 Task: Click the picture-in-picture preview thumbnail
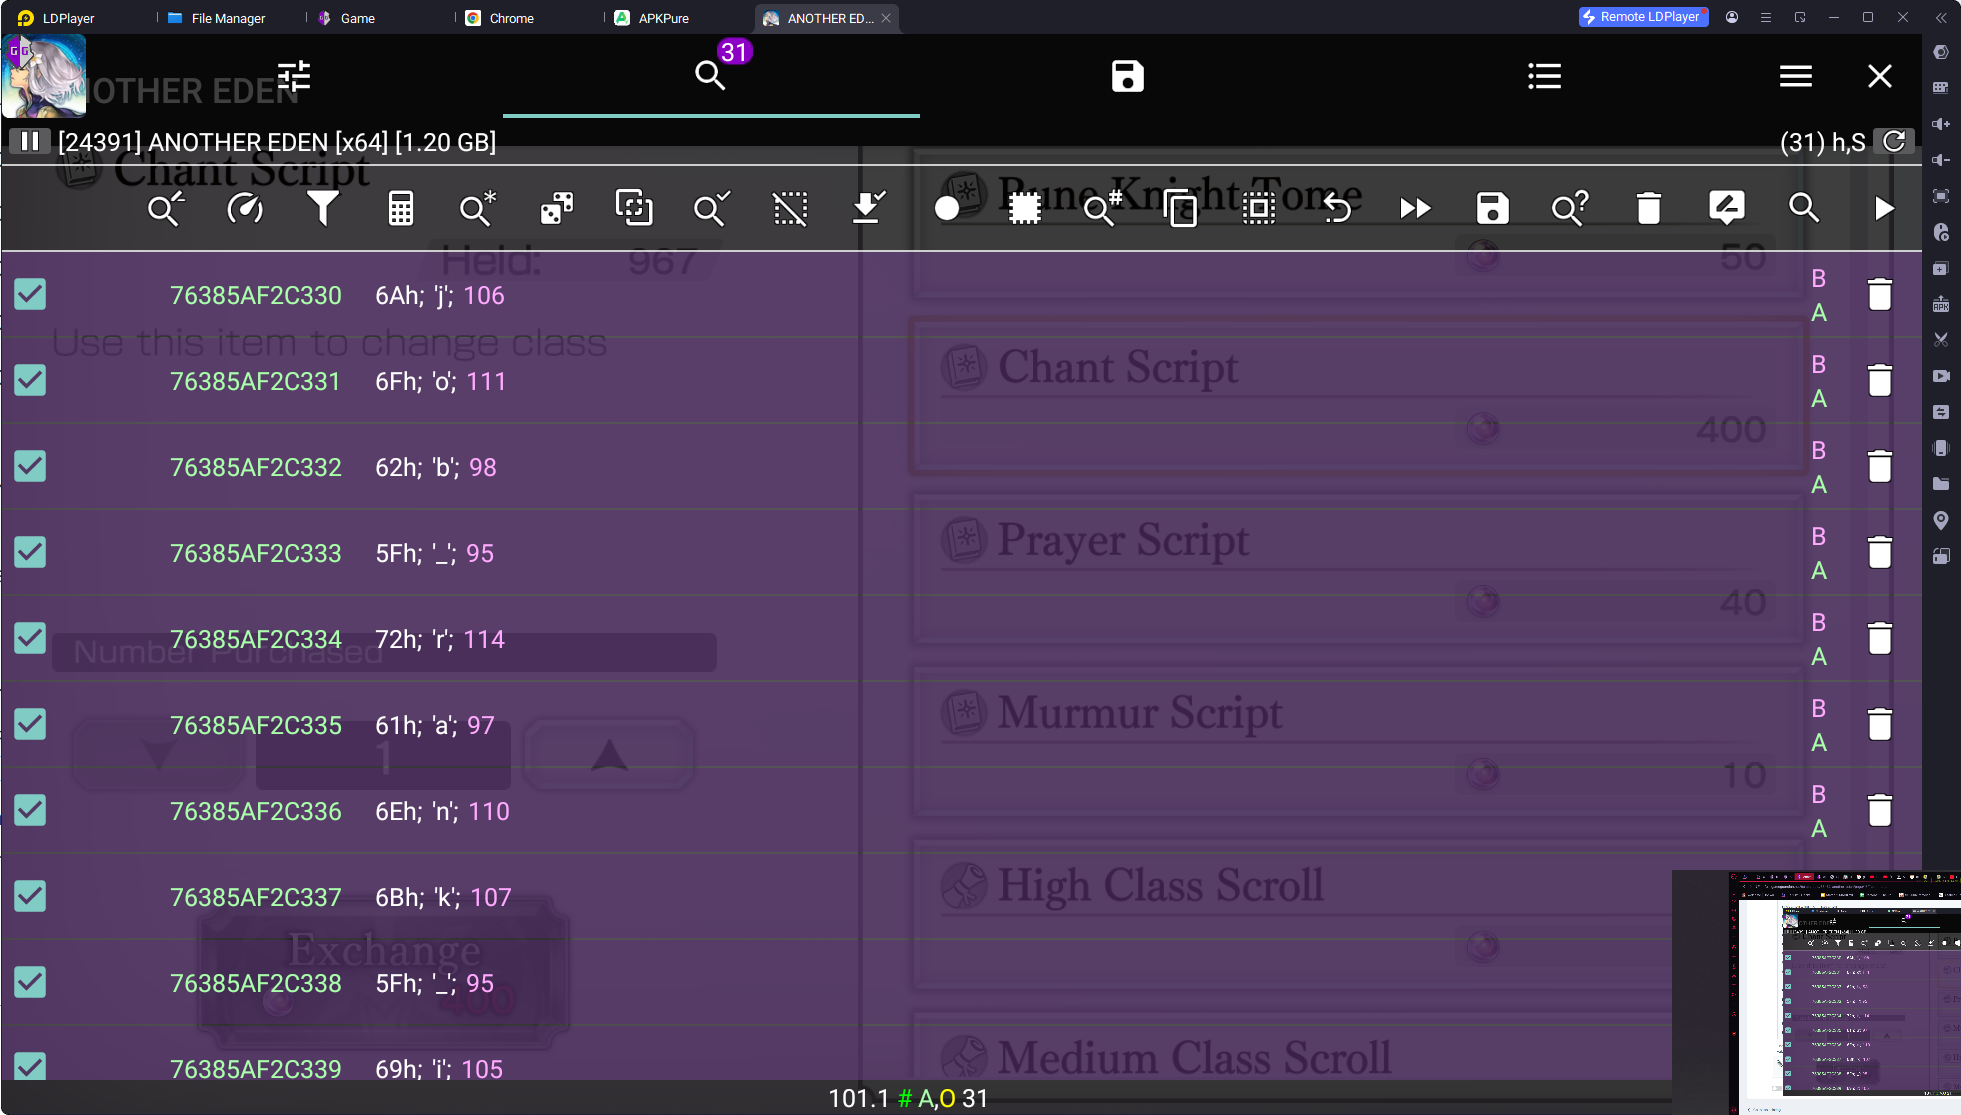1816,992
